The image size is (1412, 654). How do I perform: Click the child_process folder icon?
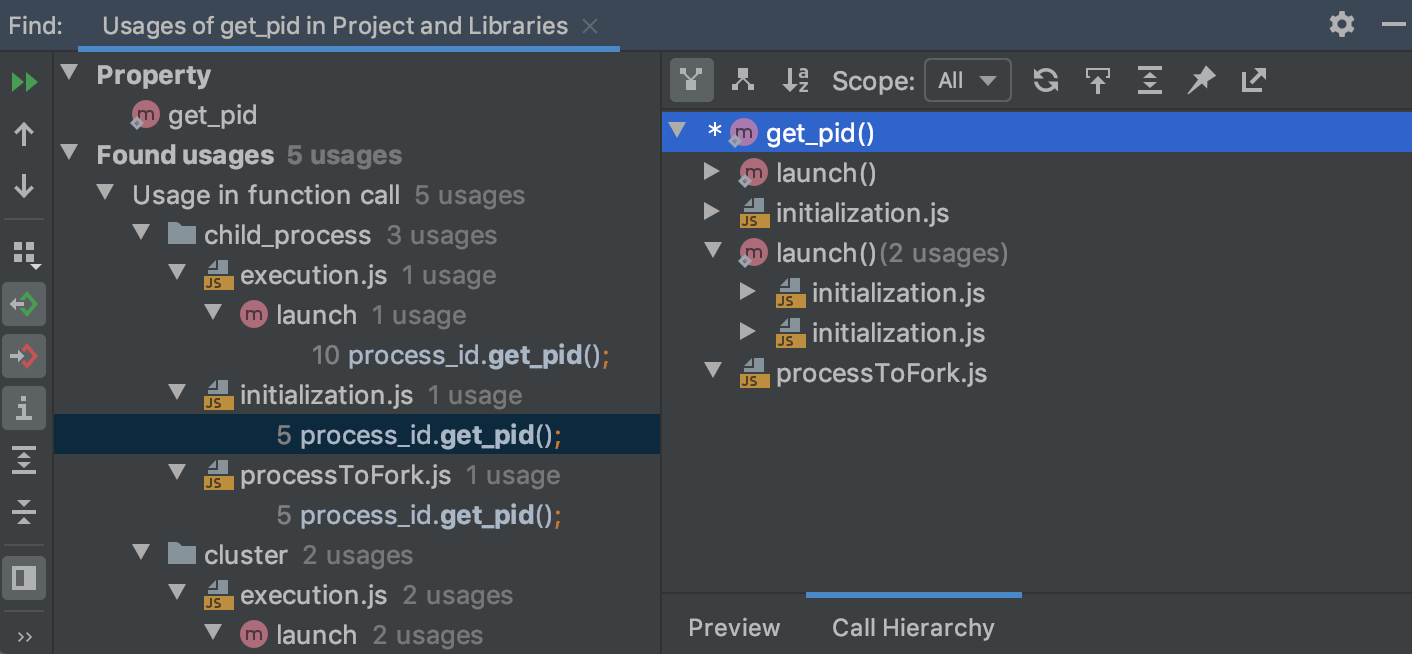(182, 234)
